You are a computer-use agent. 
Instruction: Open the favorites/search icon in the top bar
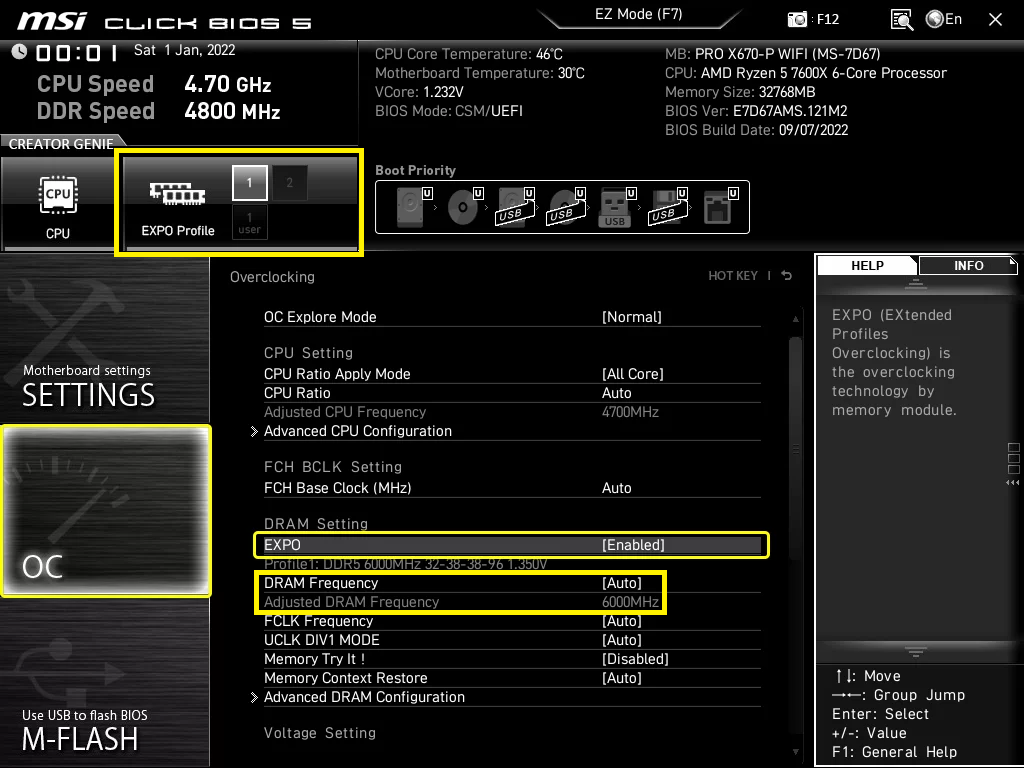(901, 19)
